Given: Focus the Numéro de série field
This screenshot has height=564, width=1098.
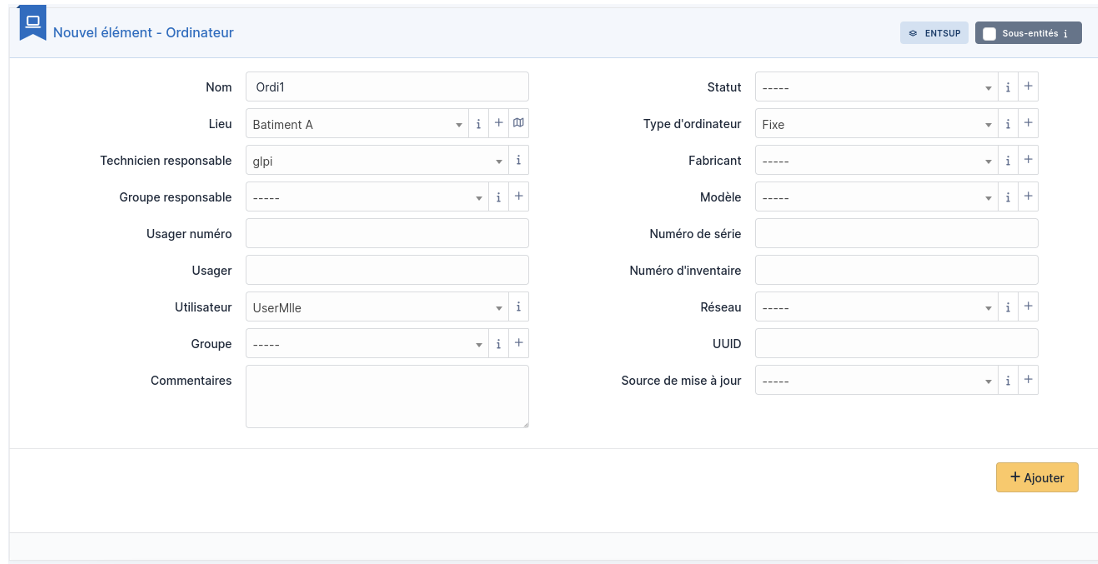Looking at the screenshot, I should click(x=896, y=234).
